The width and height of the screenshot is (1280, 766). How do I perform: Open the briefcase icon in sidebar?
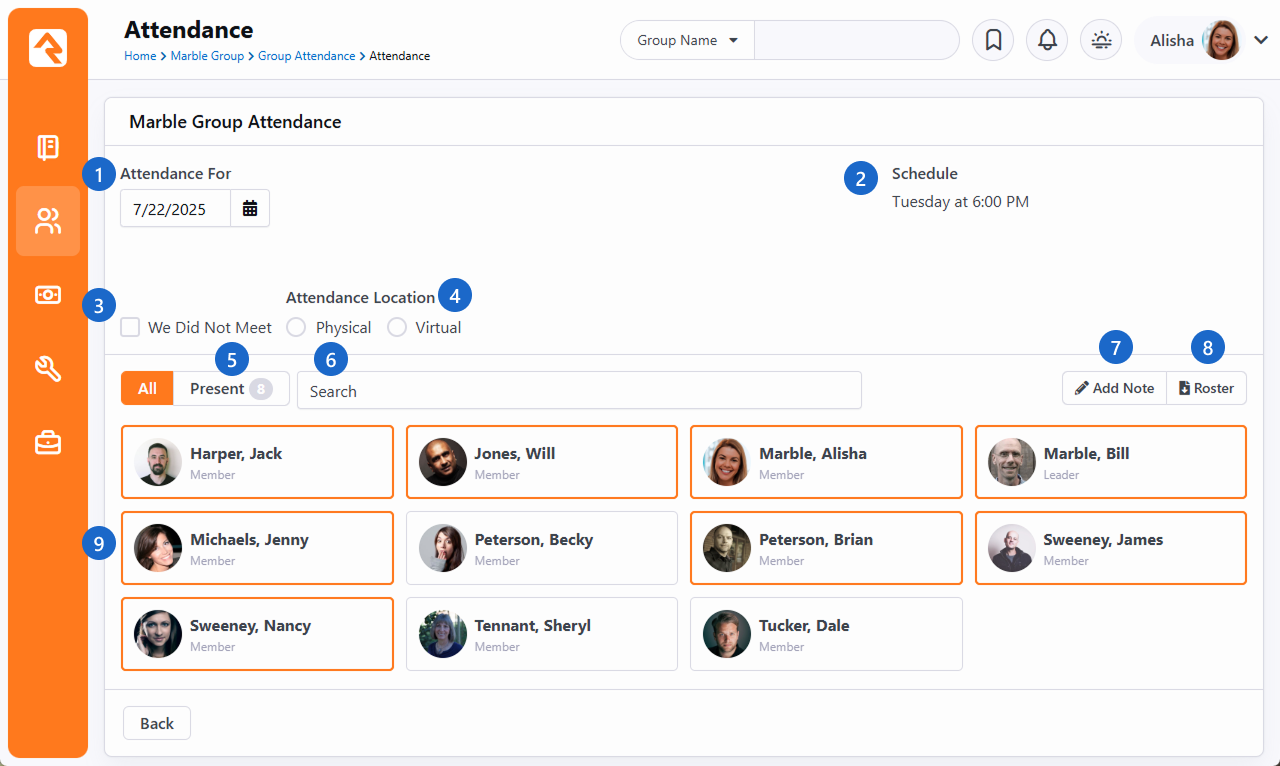coord(48,442)
